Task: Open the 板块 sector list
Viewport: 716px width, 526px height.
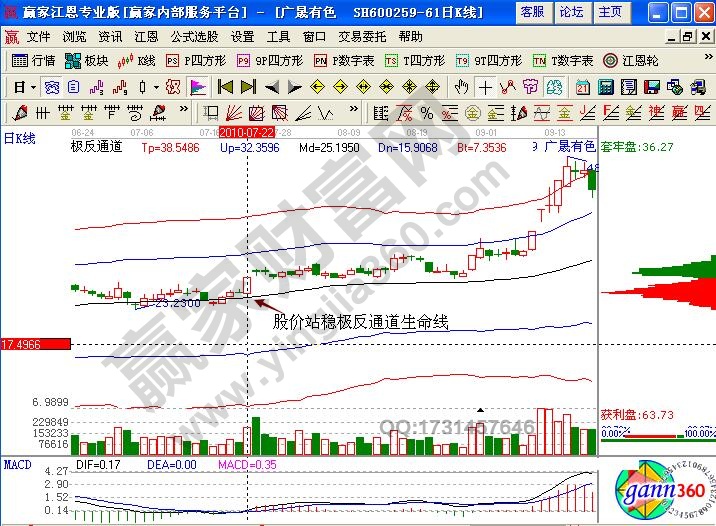Action: (x=88, y=60)
